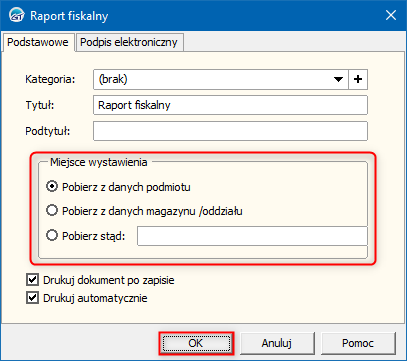
Task: Click the Raport fiskalny window title text
Action: coord(69,16)
